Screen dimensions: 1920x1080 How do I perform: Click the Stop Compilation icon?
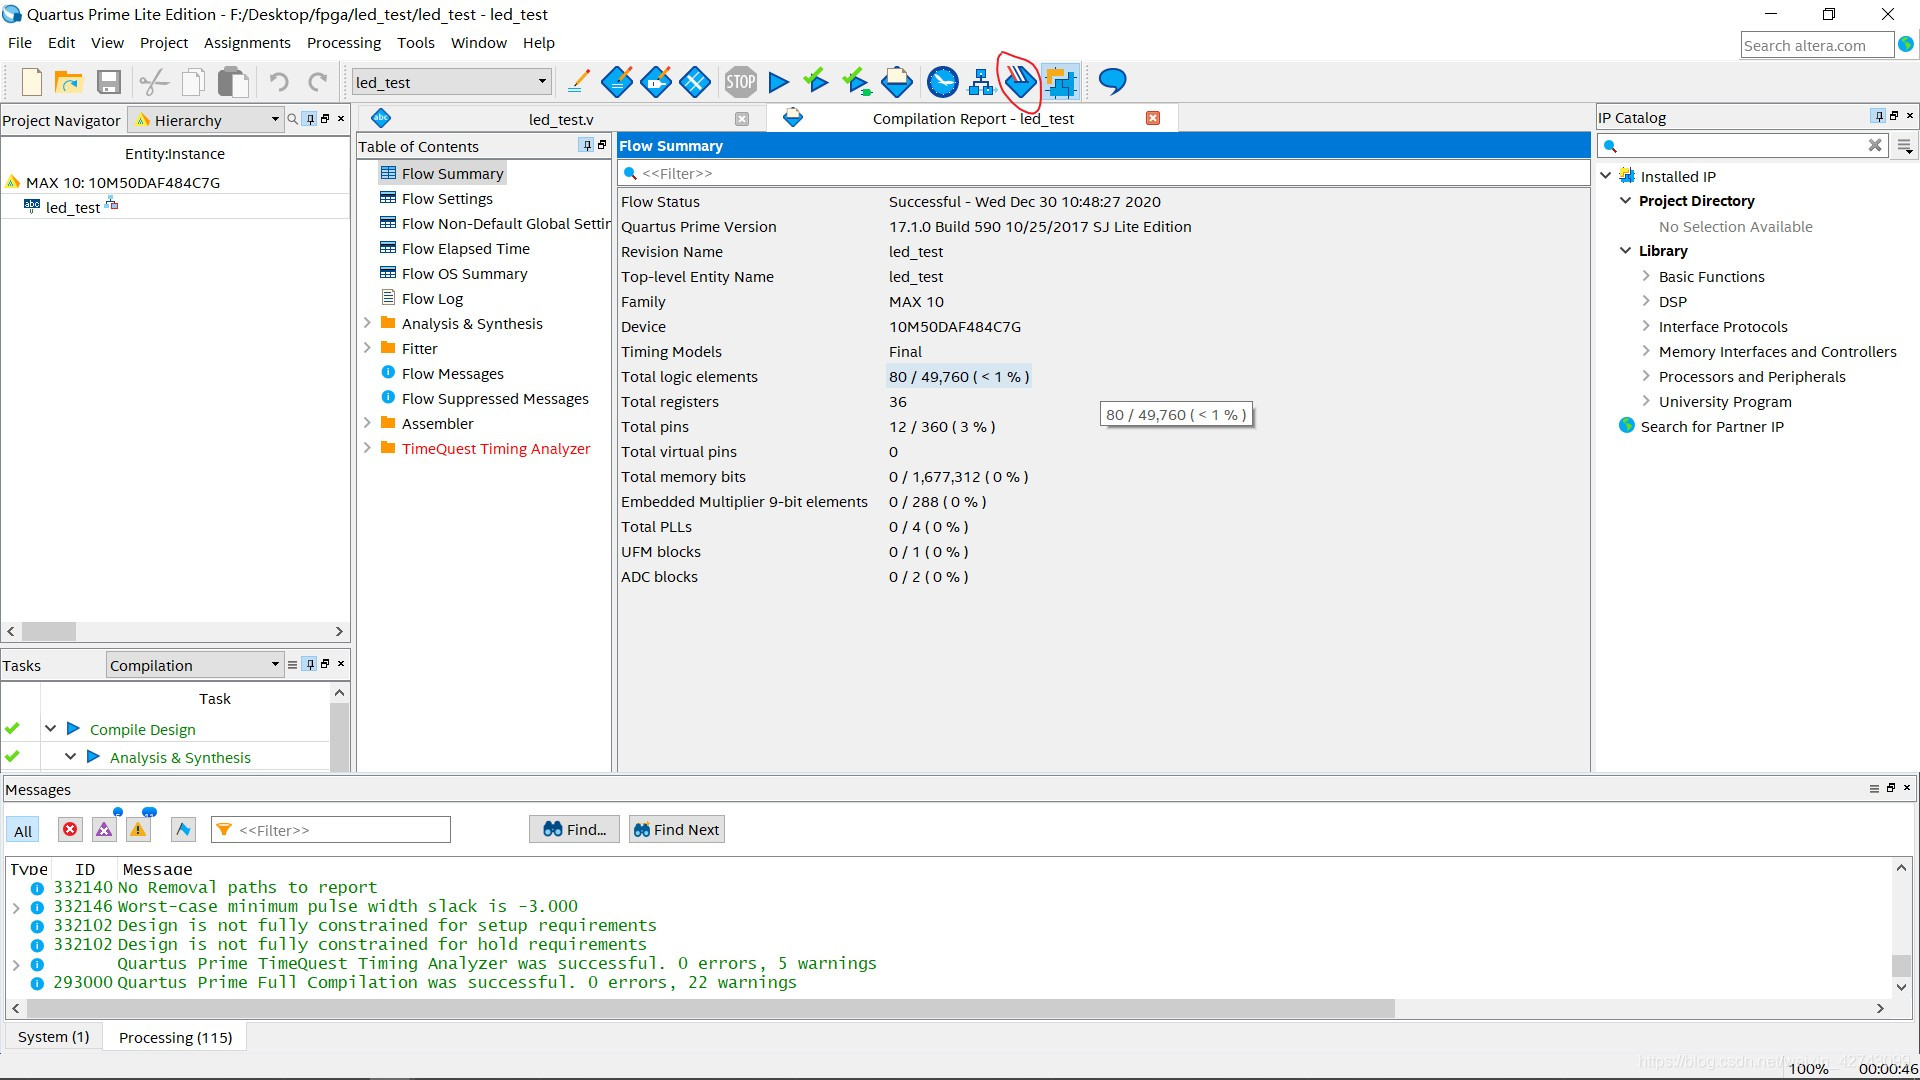click(740, 82)
